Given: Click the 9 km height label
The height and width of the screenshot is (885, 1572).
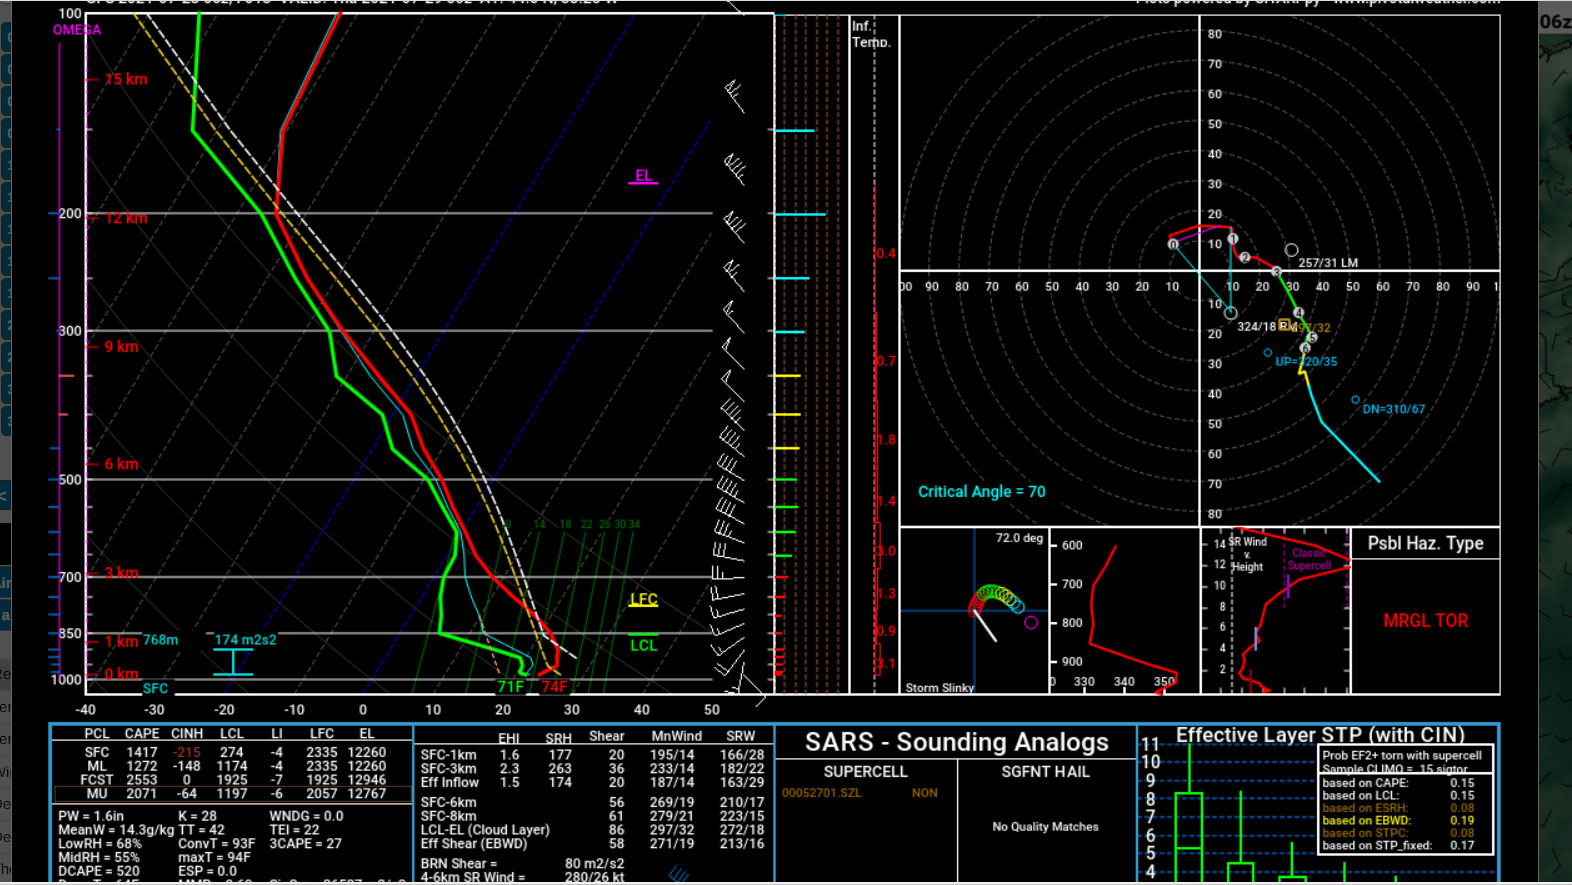Looking at the screenshot, I should 121,347.
